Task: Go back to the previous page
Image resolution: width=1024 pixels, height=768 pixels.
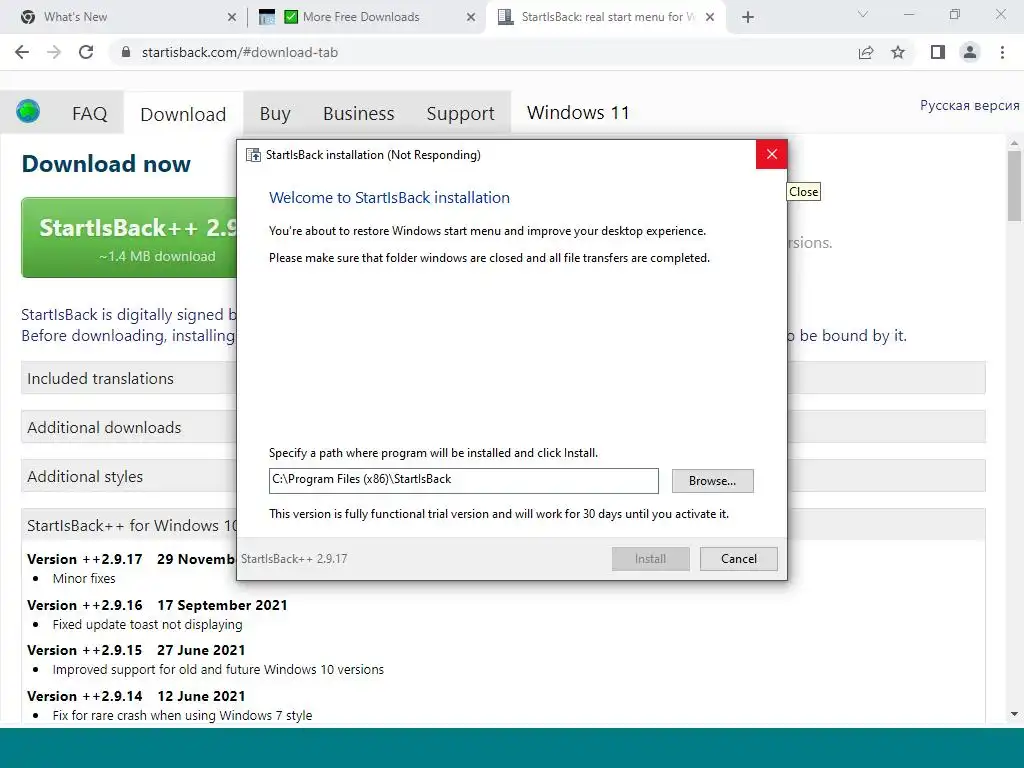Action: point(22,52)
